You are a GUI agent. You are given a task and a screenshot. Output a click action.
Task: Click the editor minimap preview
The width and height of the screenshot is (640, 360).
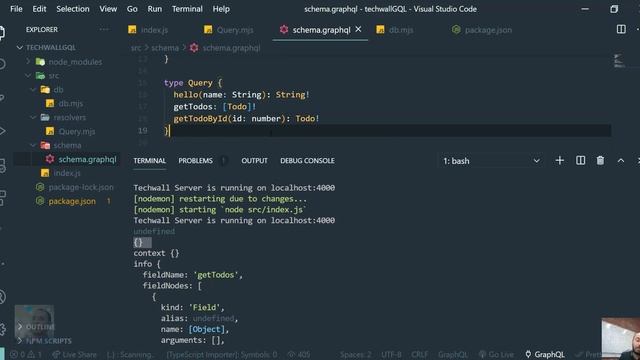(x=619, y=61)
